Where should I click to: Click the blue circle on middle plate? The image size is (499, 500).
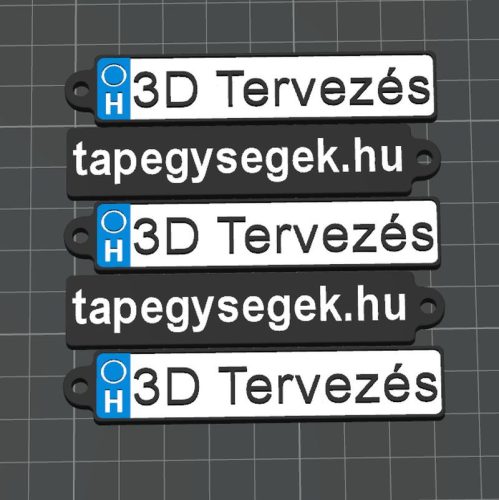point(113,221)
